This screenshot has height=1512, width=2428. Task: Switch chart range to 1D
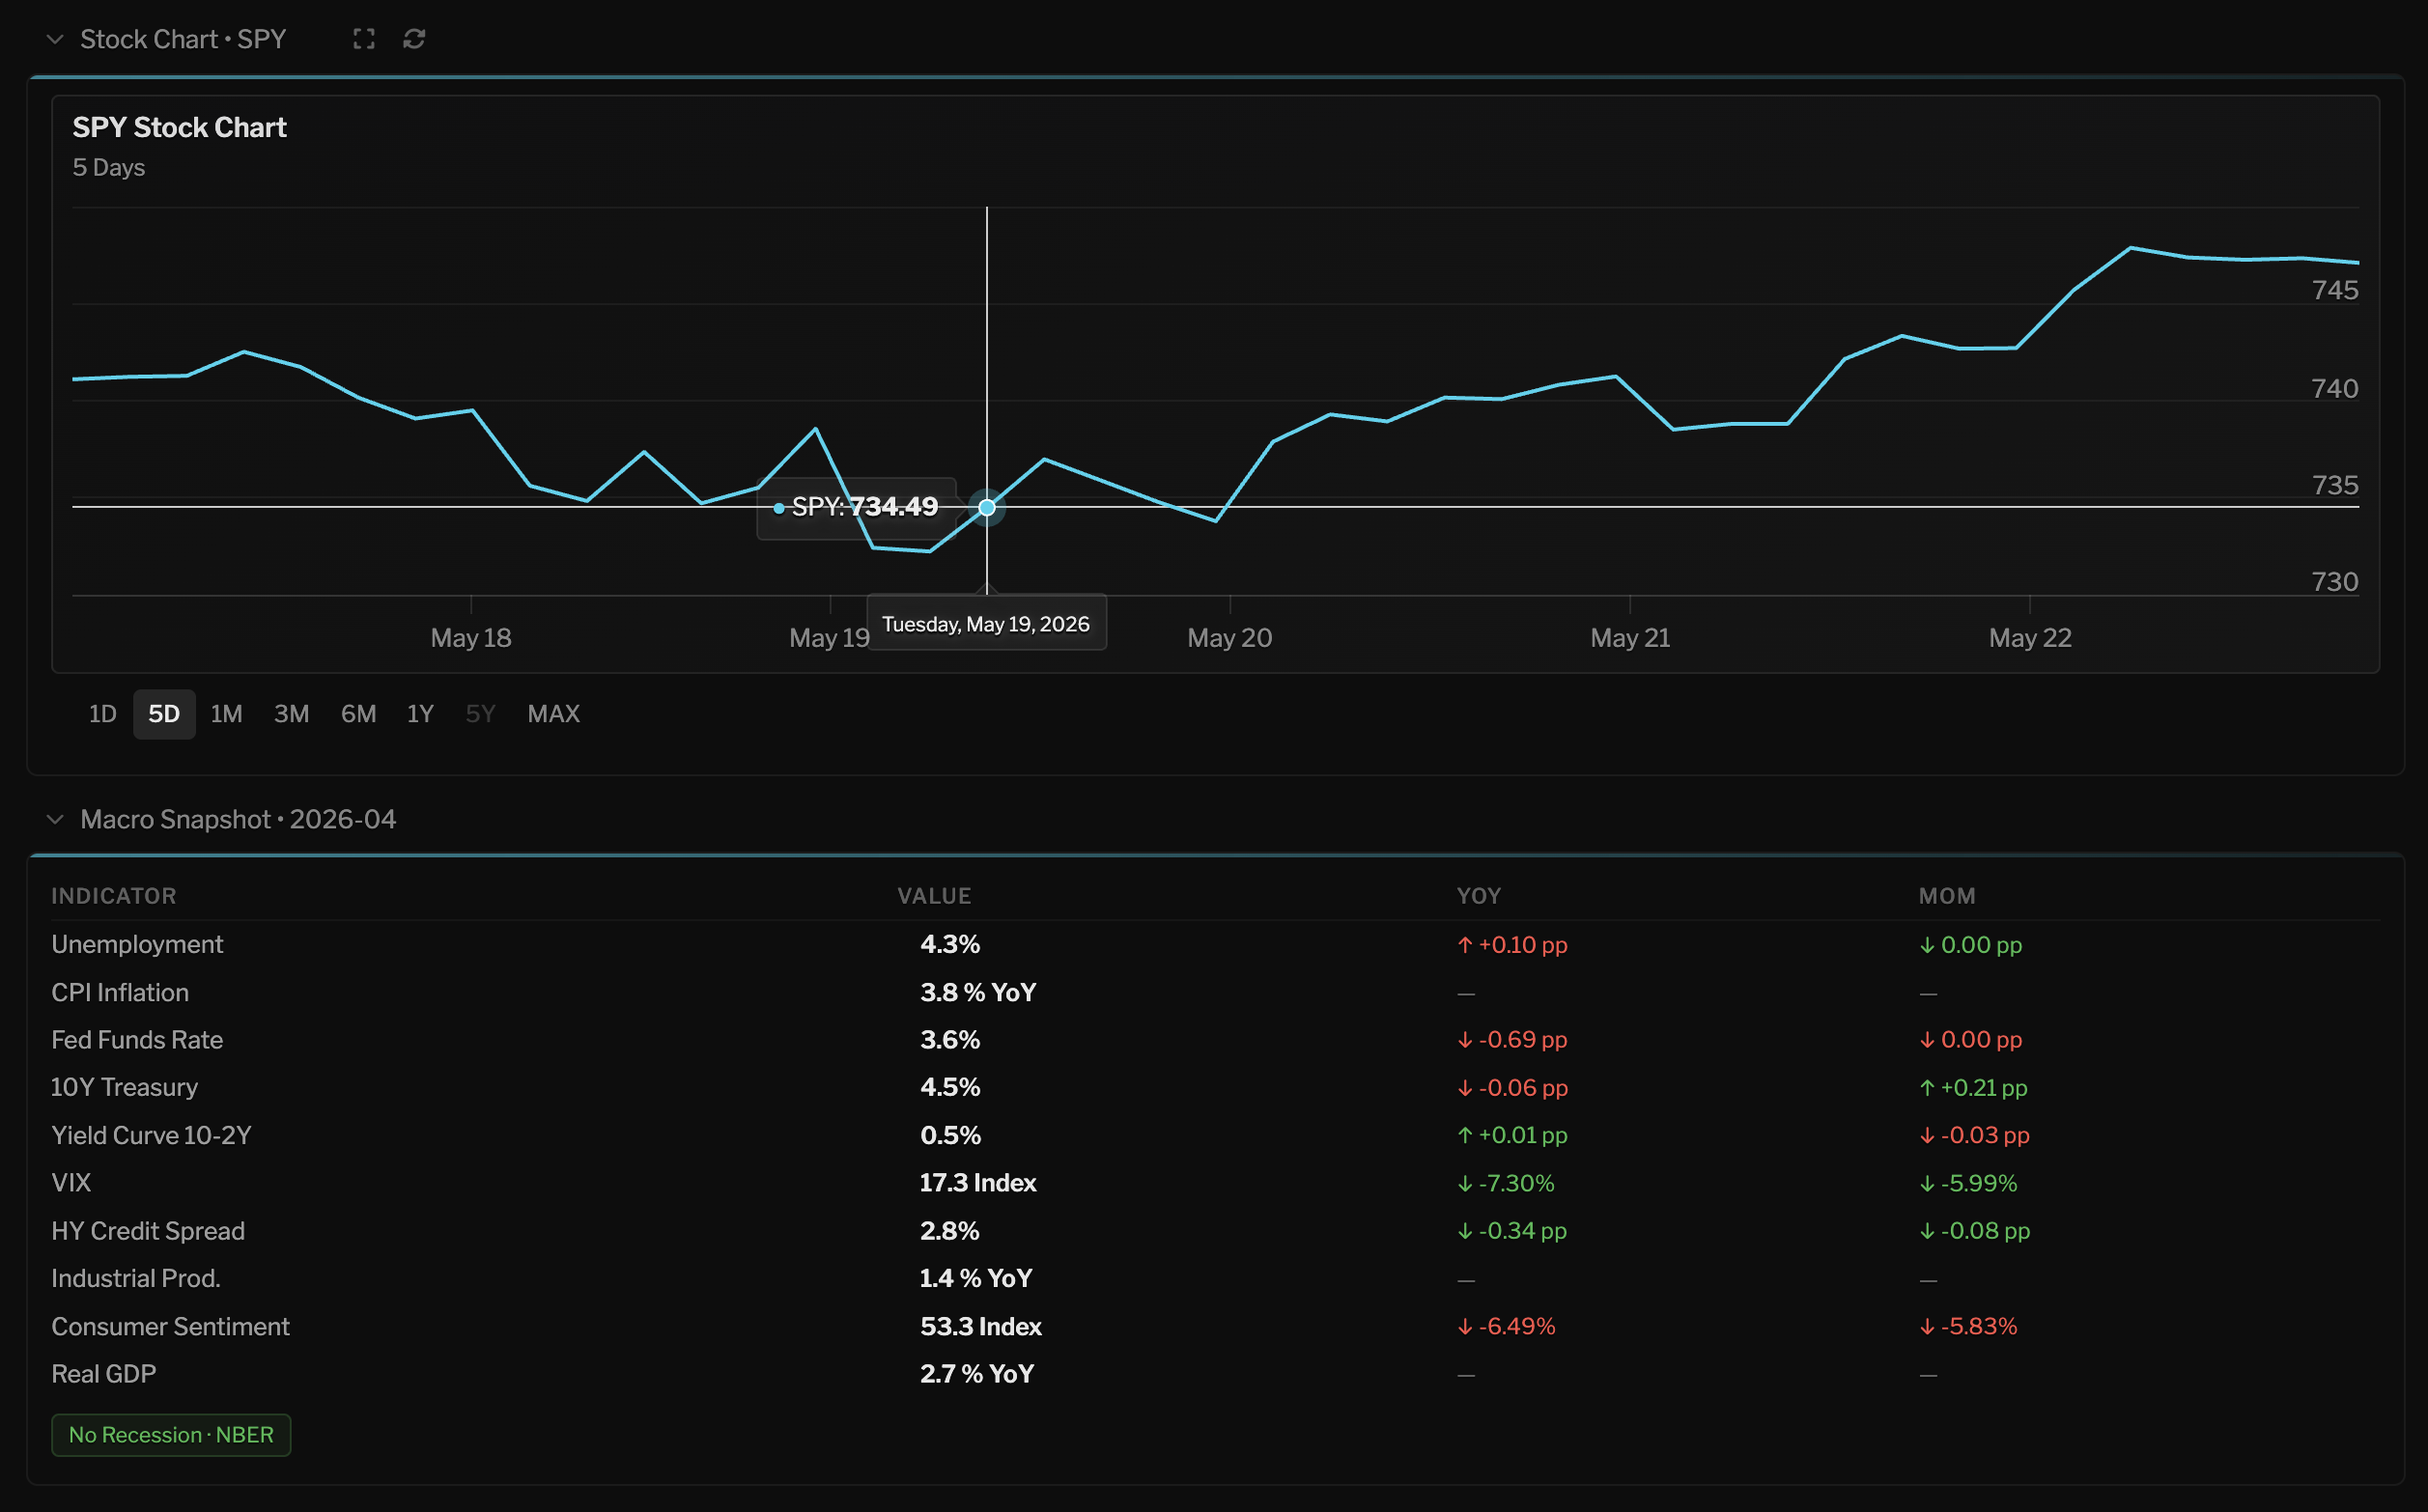point(103,714)
